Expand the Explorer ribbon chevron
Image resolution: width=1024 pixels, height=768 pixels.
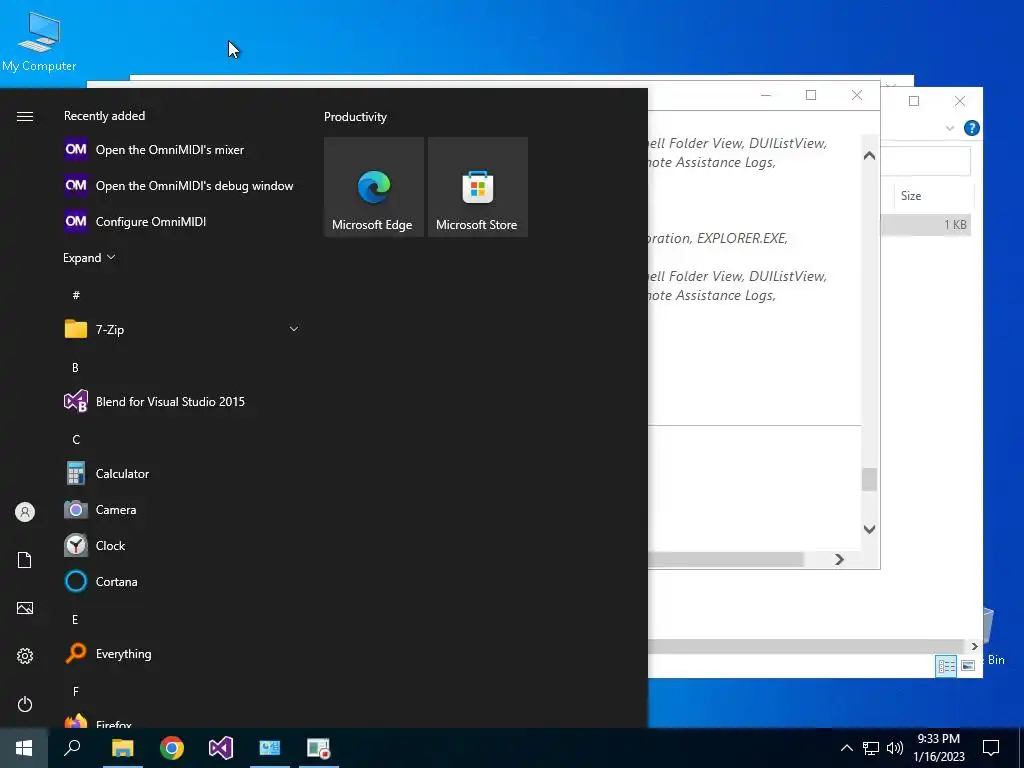coord(950,128)
